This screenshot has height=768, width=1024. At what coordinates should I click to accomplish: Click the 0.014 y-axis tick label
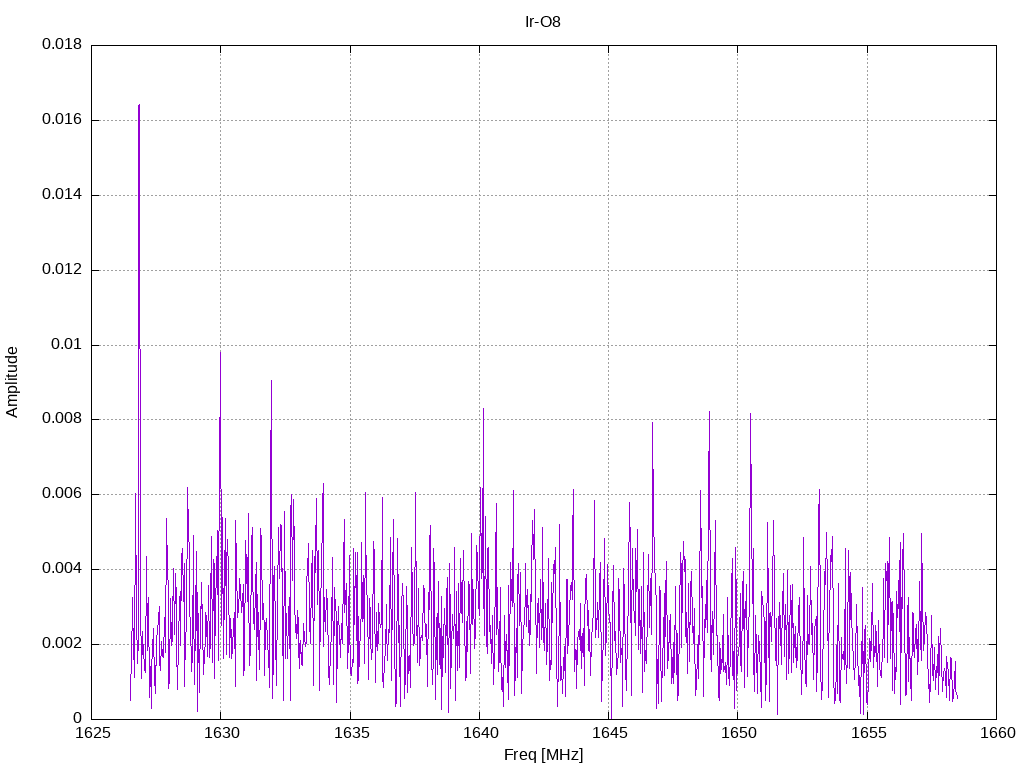[62, 195]
